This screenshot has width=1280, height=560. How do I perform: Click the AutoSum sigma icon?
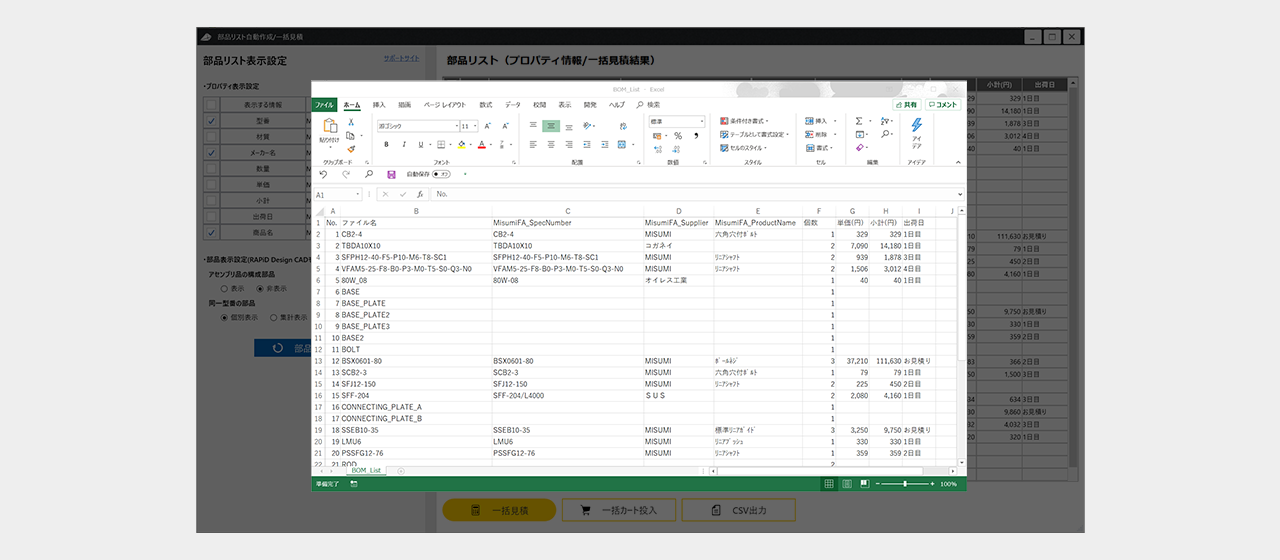pyautogui.click(x=859, y=121)
